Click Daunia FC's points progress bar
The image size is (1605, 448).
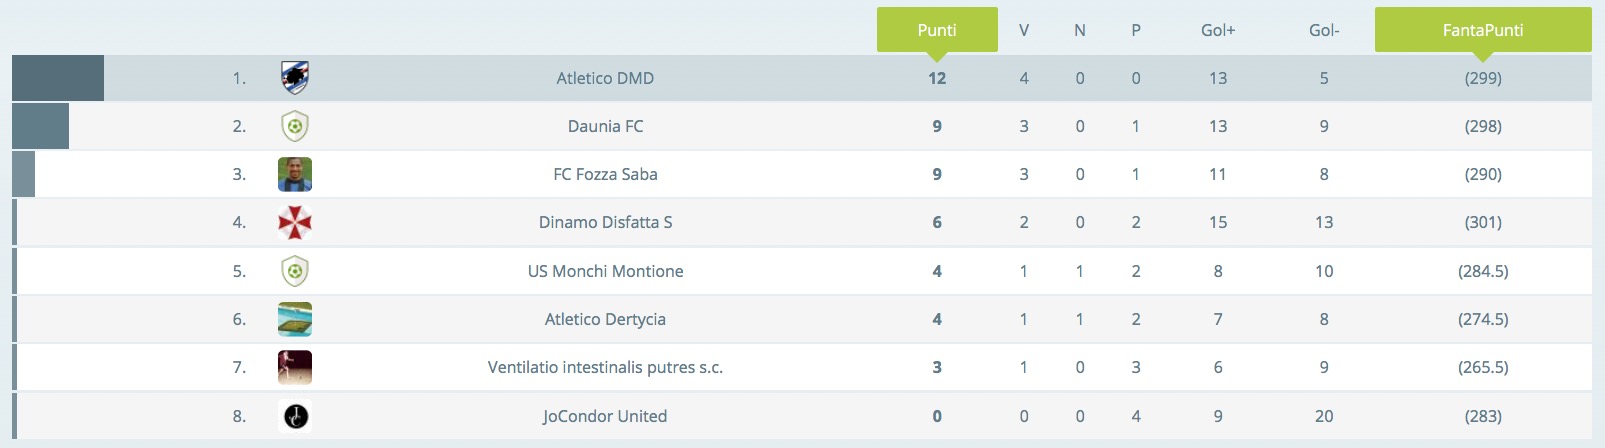click(x=40, y=126)
